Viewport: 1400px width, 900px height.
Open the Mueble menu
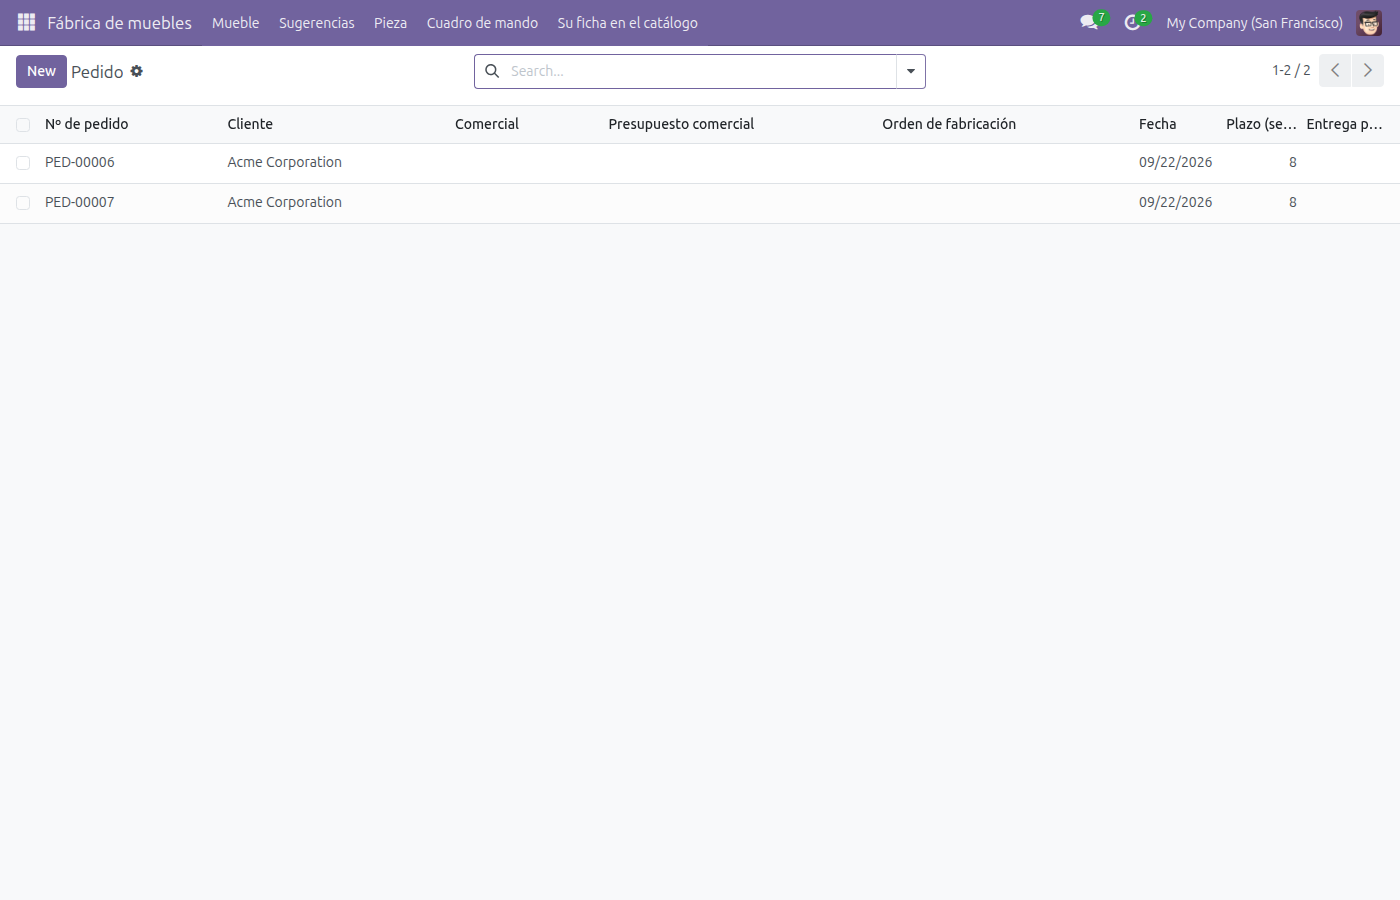click(236, 23)
